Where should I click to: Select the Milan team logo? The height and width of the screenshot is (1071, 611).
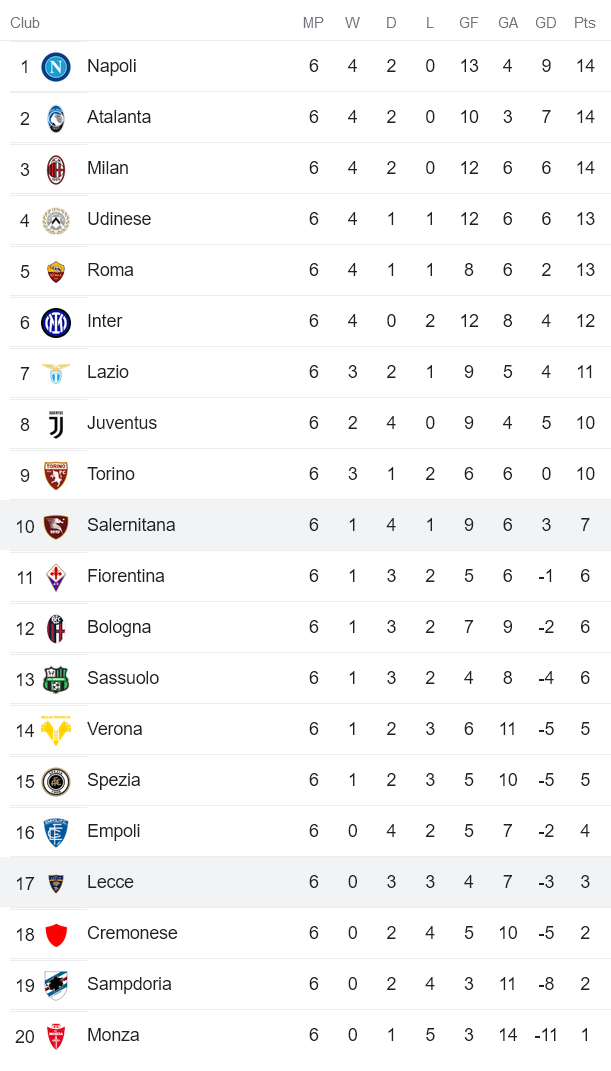tap(56, 169)
